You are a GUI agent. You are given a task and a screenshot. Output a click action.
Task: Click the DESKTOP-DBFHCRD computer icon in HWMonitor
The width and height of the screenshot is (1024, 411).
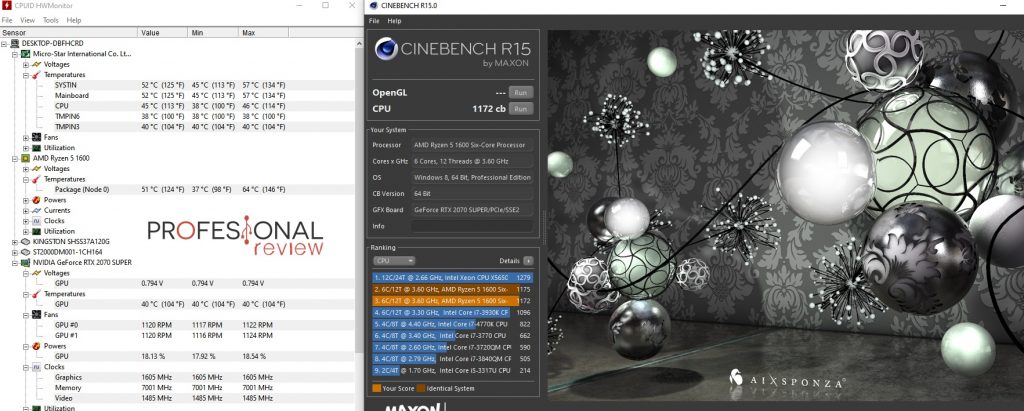coord(14,43)
